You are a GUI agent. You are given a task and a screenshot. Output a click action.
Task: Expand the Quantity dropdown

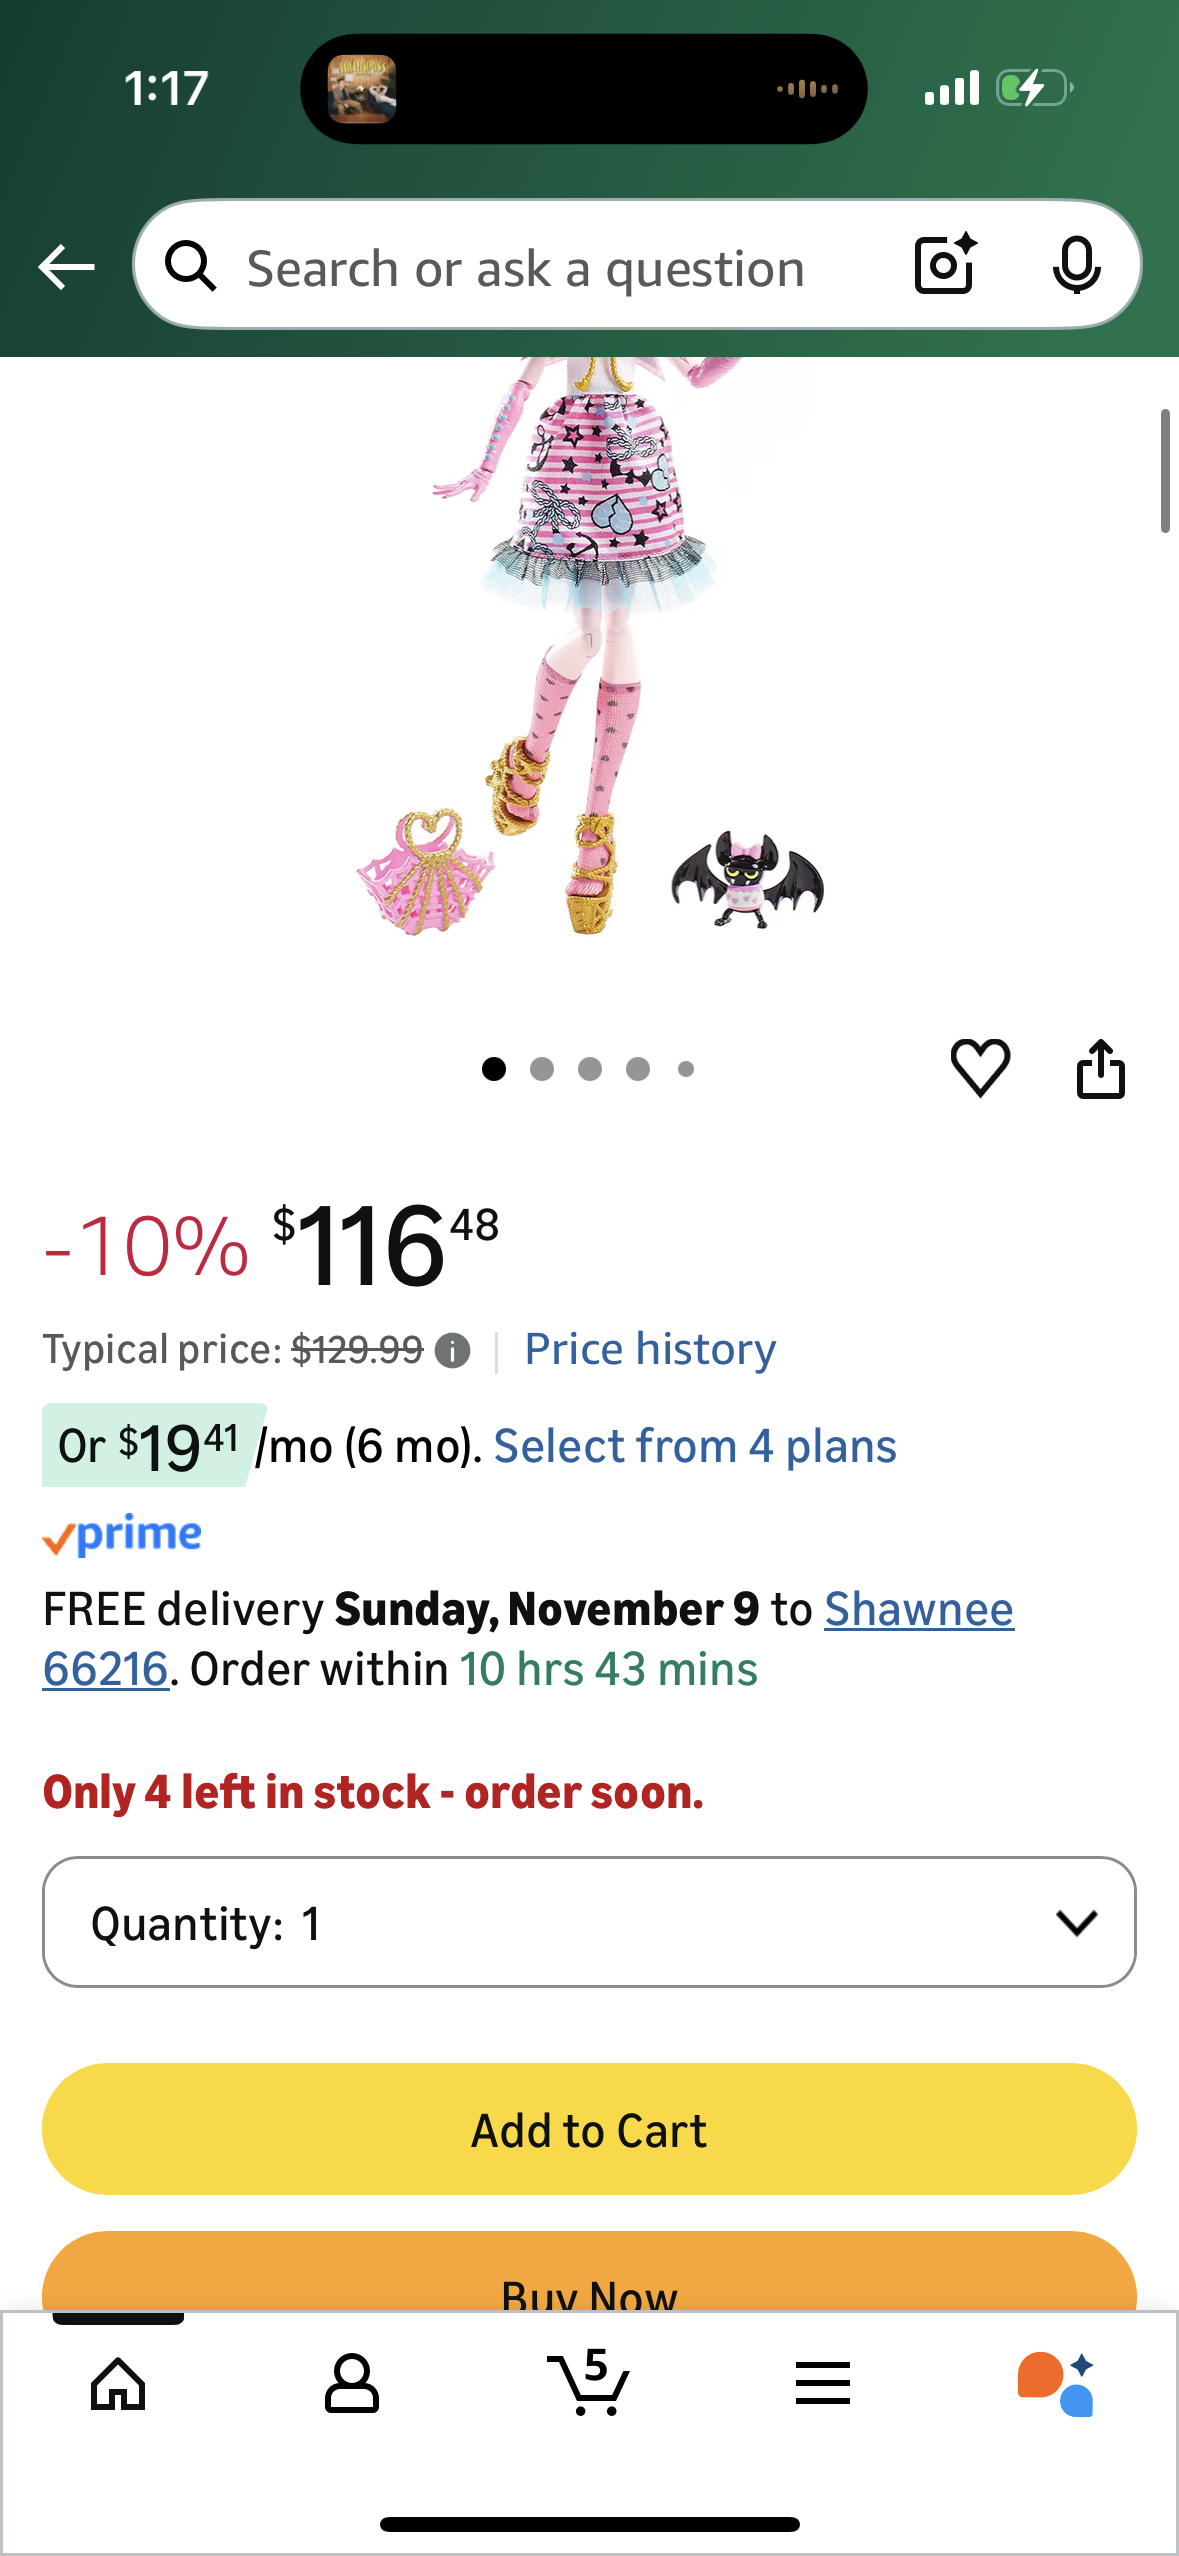click(588, 1922)
